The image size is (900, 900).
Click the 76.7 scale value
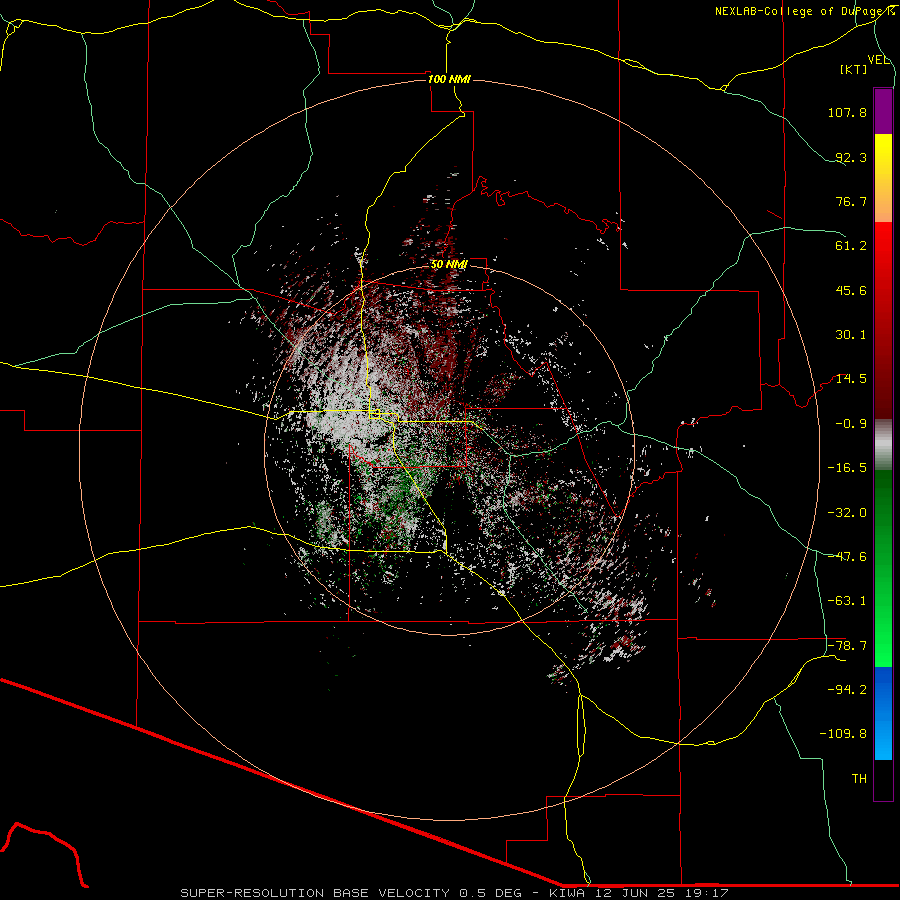851,201
